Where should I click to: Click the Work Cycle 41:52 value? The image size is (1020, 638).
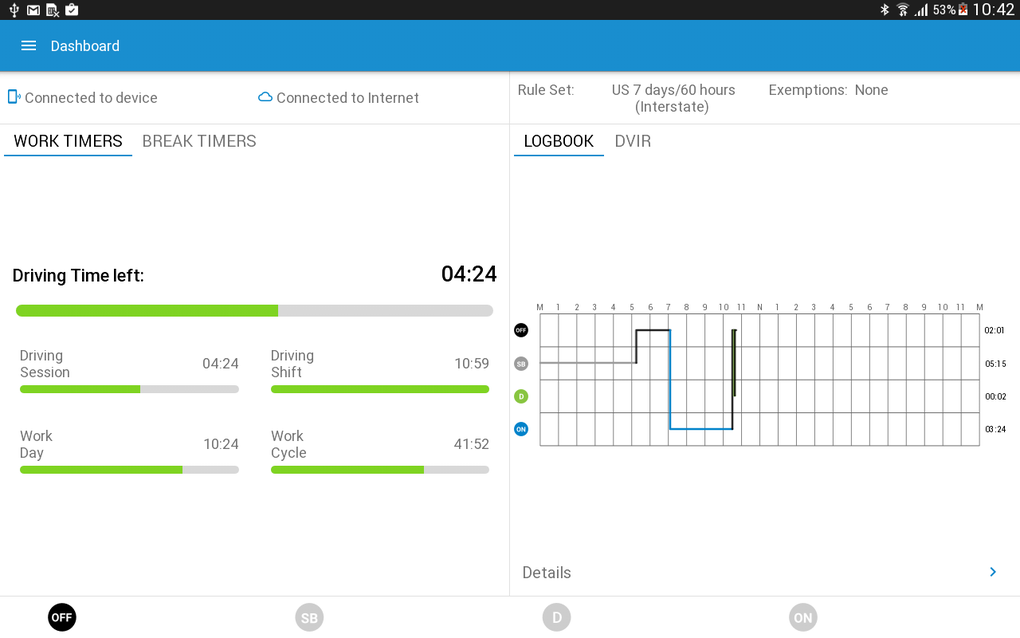point(471,444)
